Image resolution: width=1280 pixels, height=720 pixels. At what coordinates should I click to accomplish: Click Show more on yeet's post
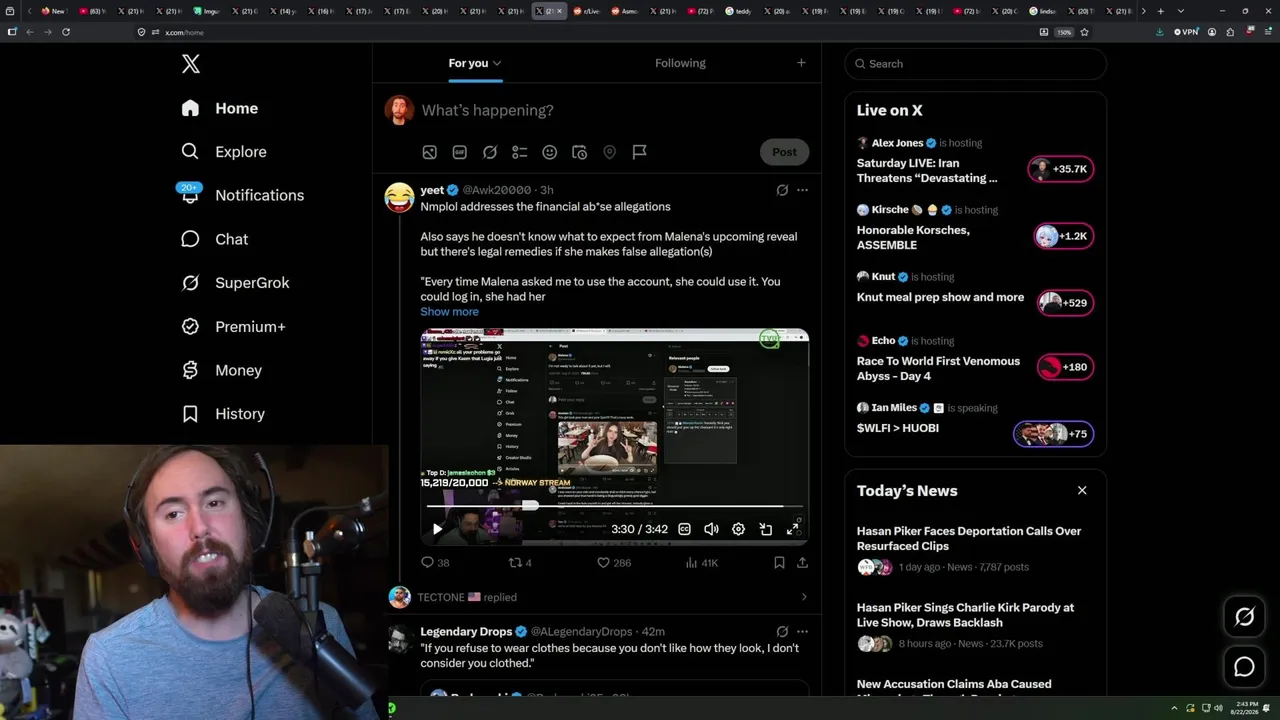coord(449,312)
